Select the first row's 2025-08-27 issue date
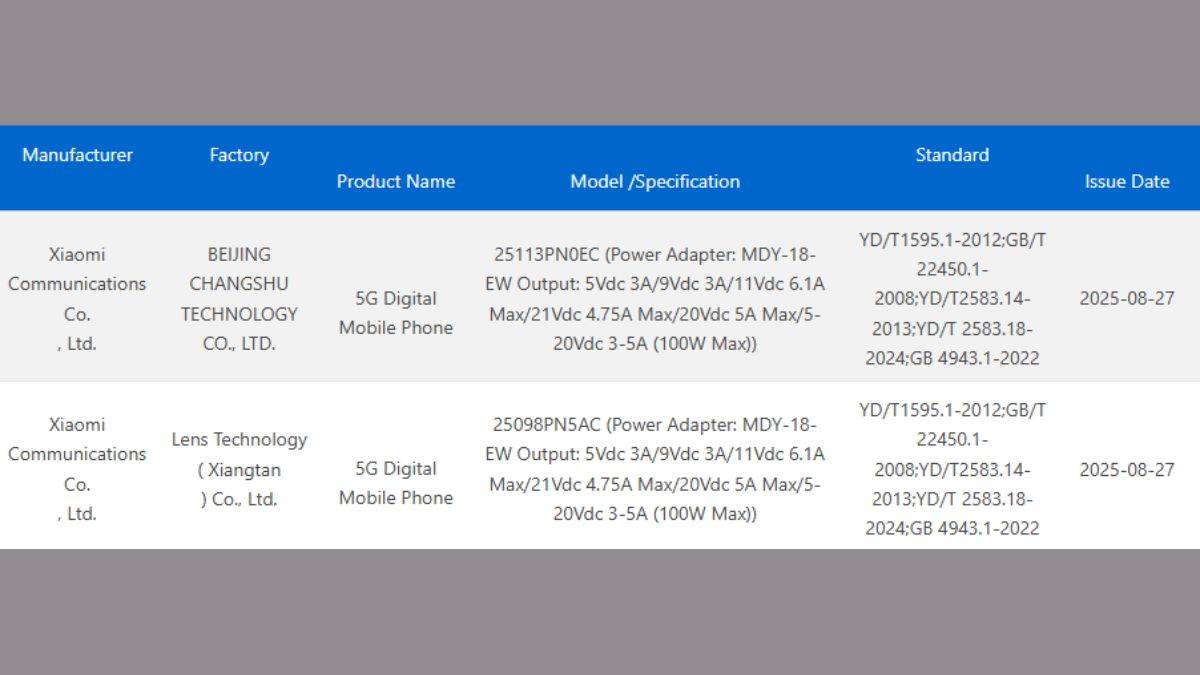The height and width of the screenshot is (675, 1200). click(x=1127, y=298)
